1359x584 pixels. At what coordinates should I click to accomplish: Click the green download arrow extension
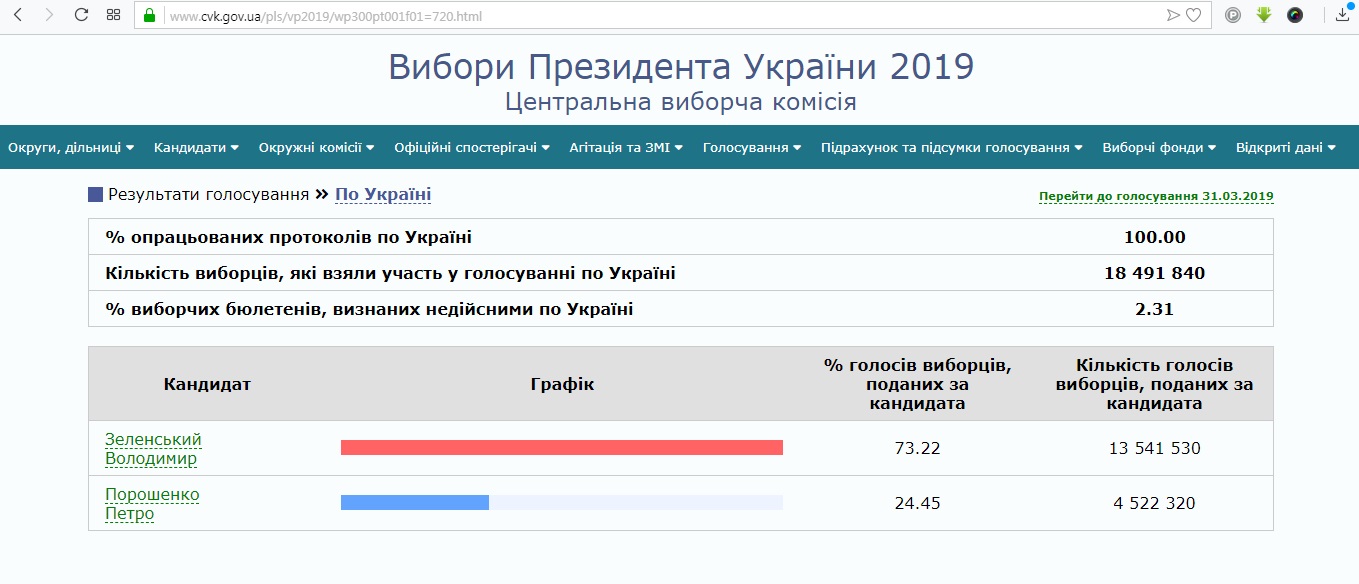1264,16
